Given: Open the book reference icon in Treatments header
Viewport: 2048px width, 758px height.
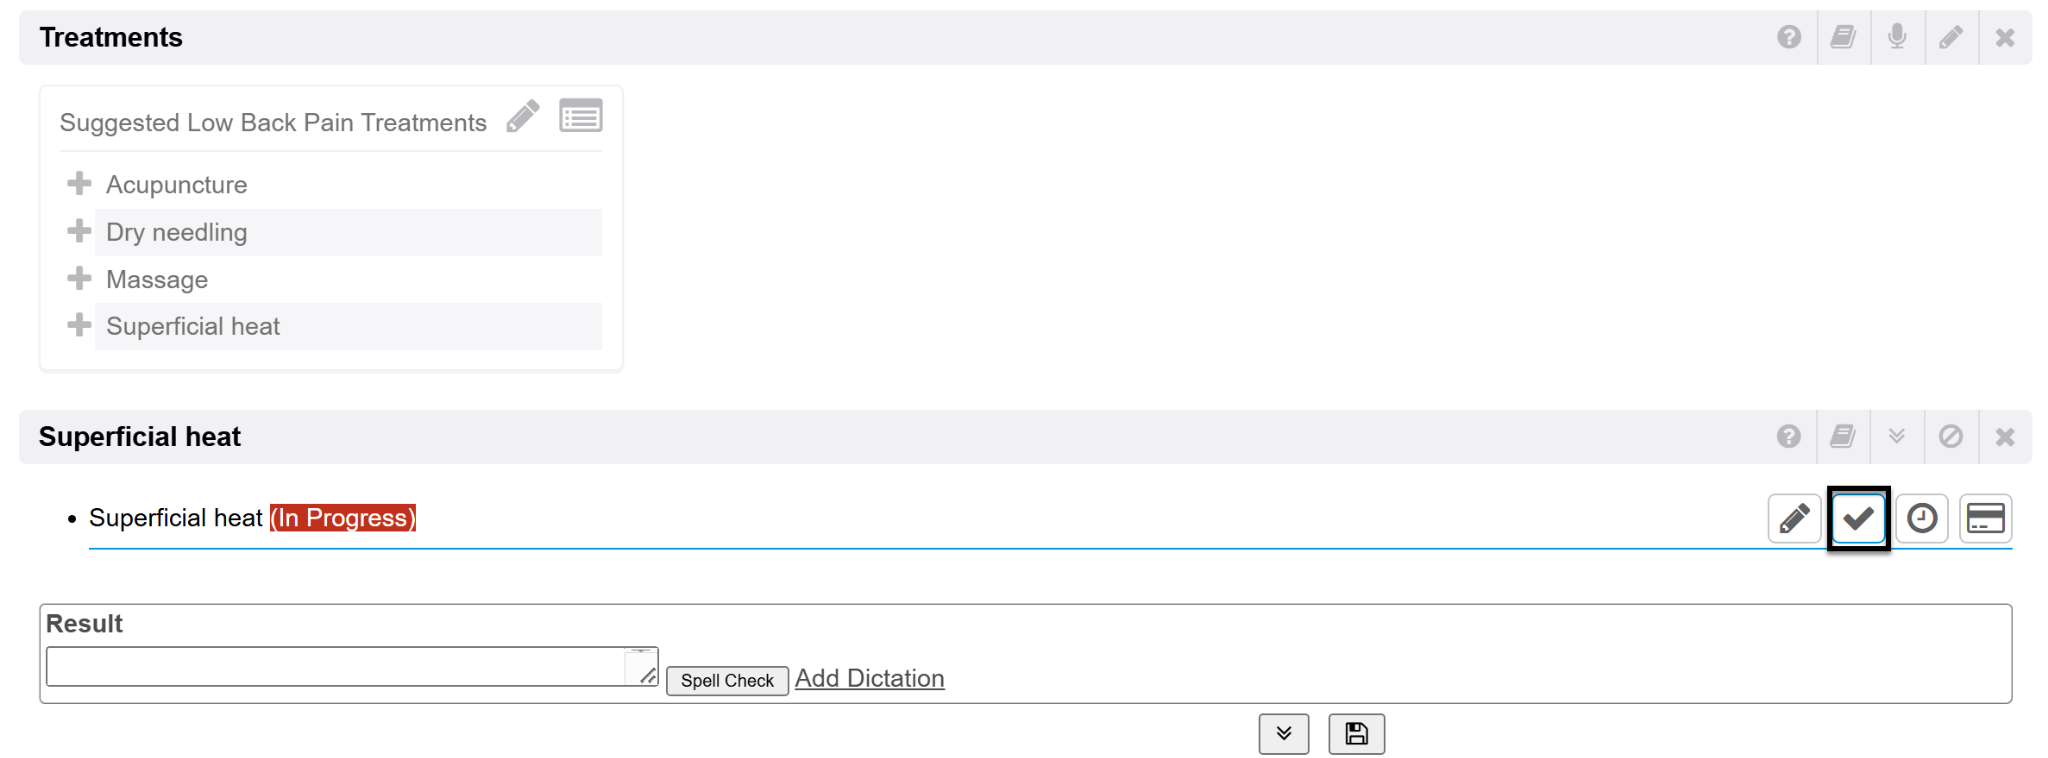Looking at the screenshot, I should [1843, 38].
